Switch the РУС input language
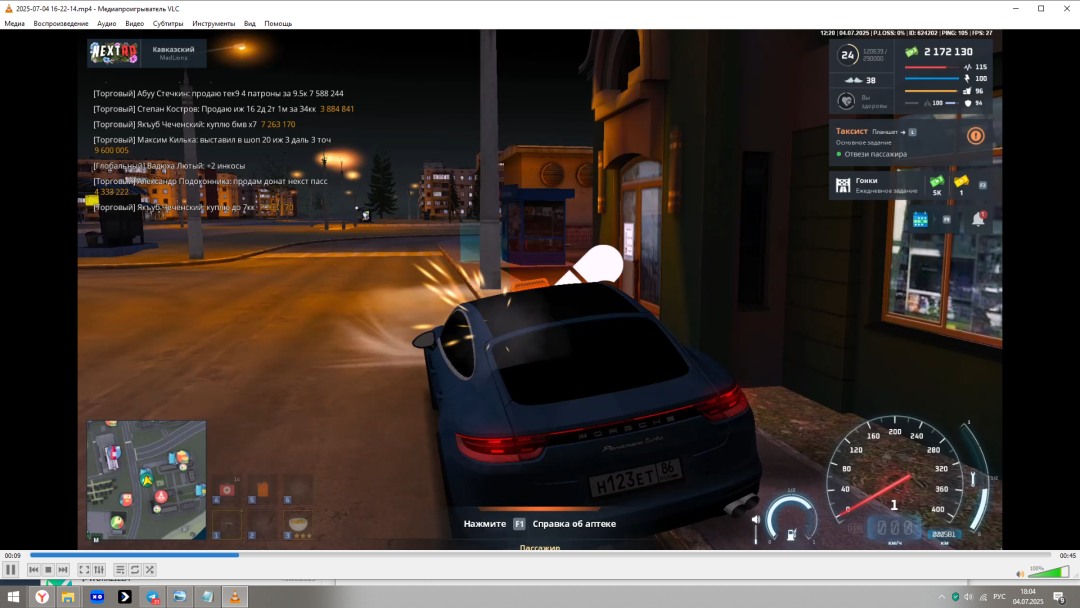Screen dimensions: 1080x608 (999, 597)
